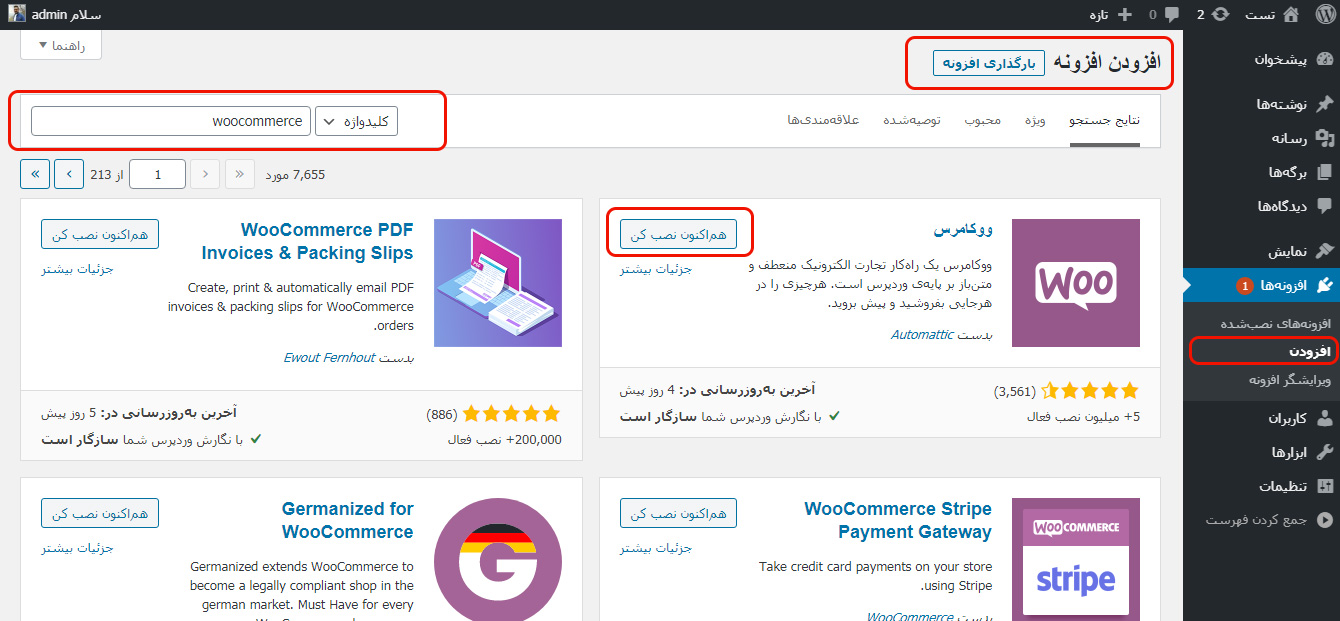The height and width of the screenshot is (621, 1340).
Task: Open جزئیات بیشتر for Stripe Payment Gateway
Action: coord(656,548)
